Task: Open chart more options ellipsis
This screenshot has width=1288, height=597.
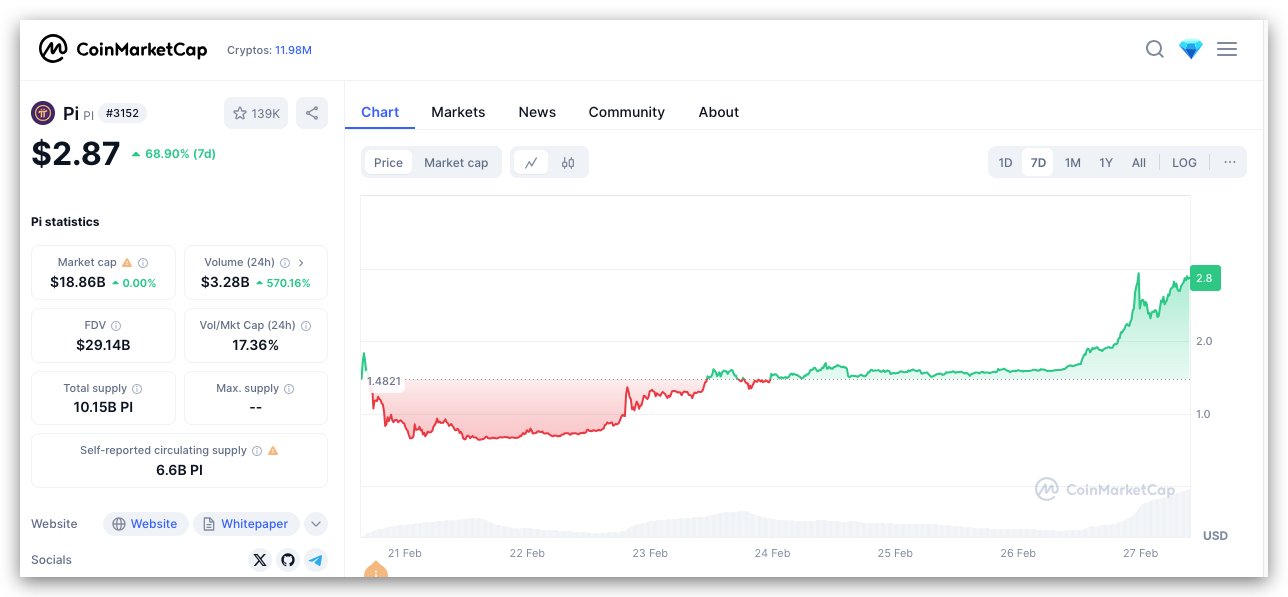Action: click(1229, 163)
